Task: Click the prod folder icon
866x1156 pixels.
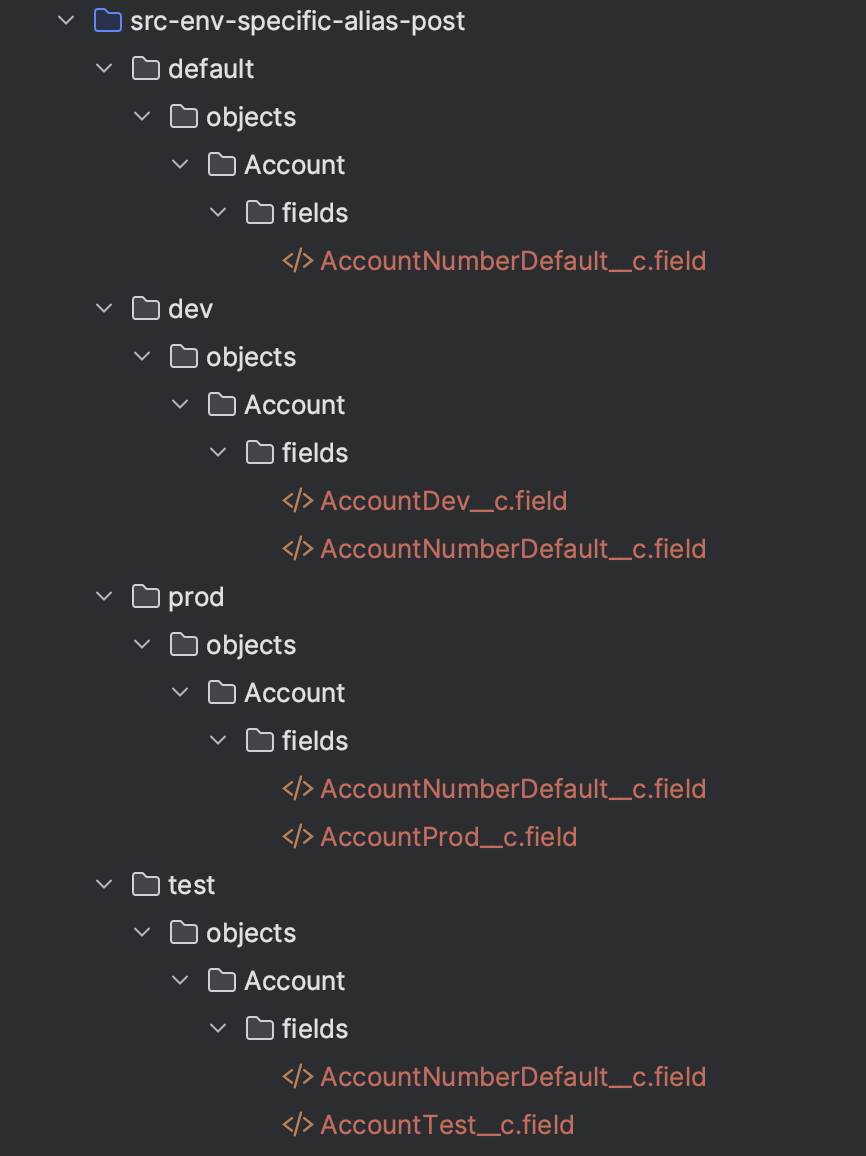Action: pos(146,597)
